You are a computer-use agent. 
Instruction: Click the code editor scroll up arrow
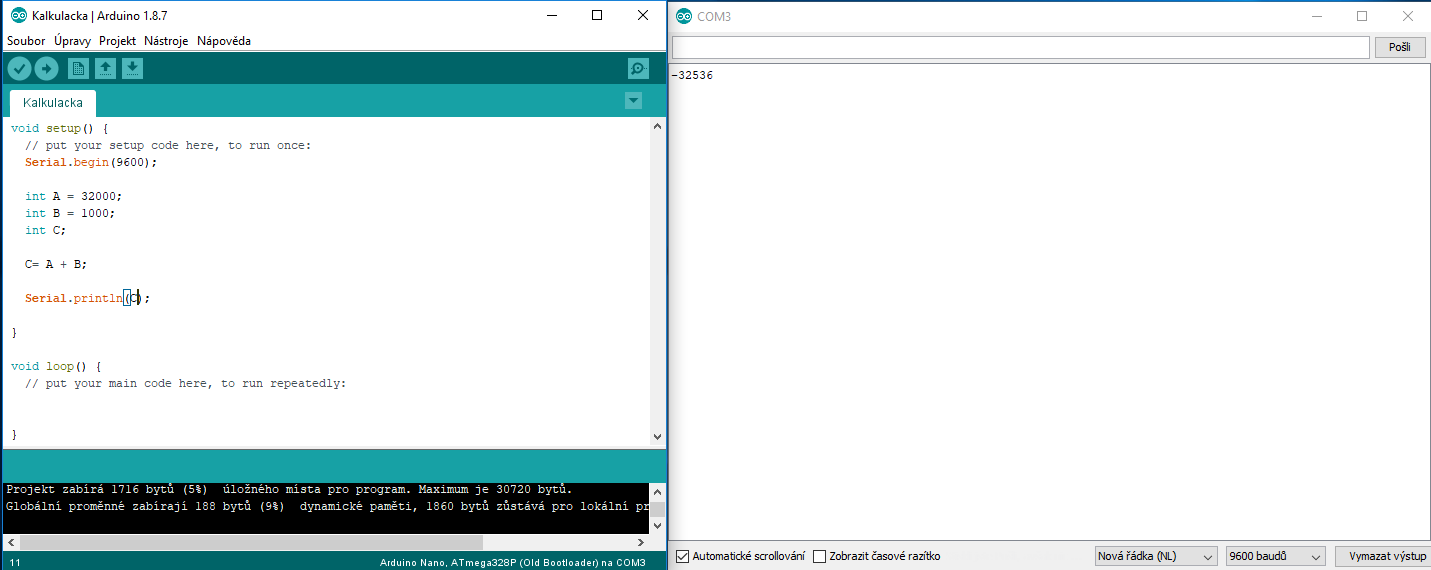657,127
